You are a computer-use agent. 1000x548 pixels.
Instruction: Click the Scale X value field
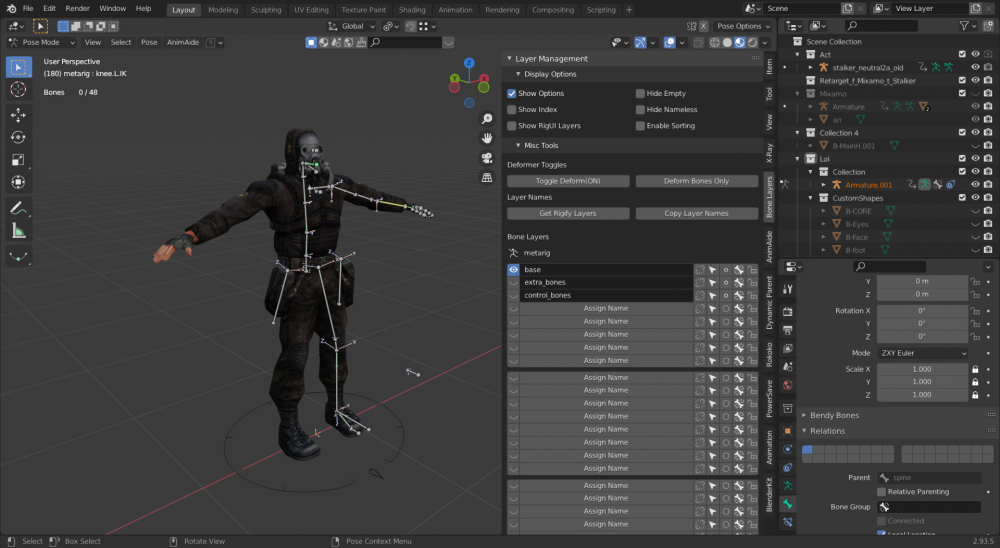[922, 369]
